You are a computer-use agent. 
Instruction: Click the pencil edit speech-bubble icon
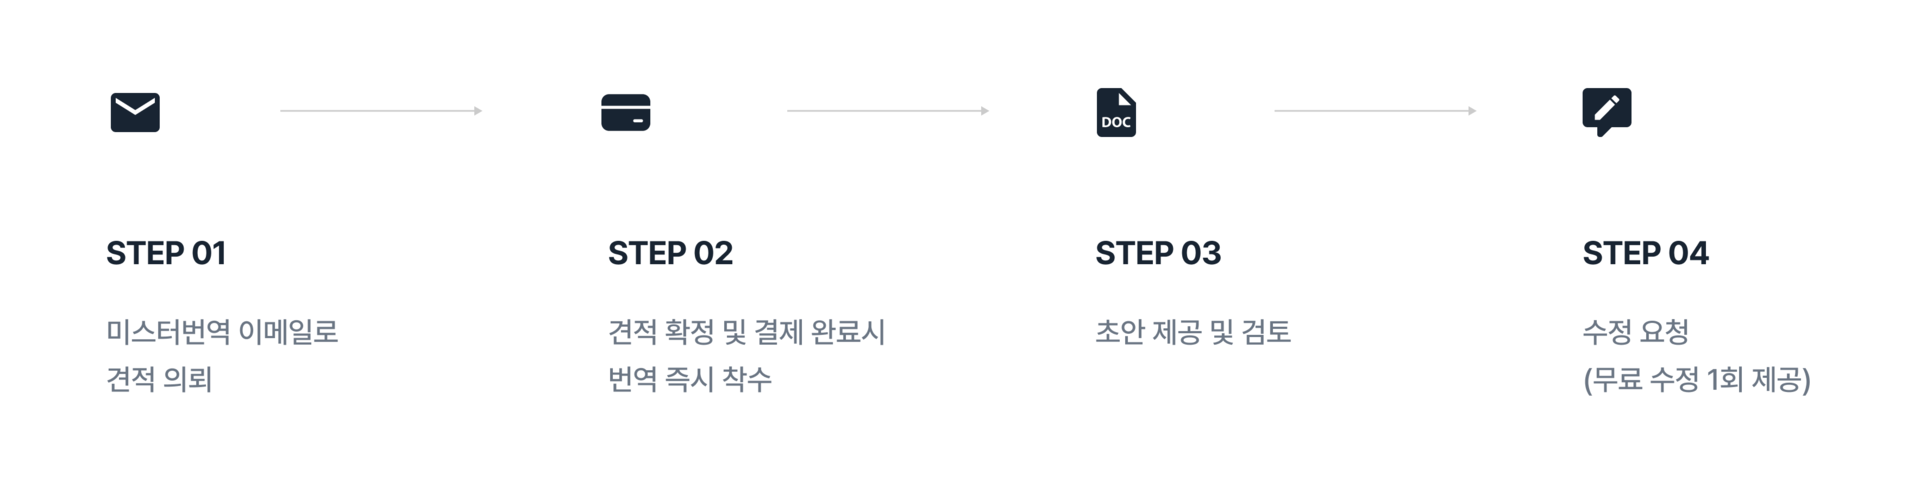point(1606,112)
